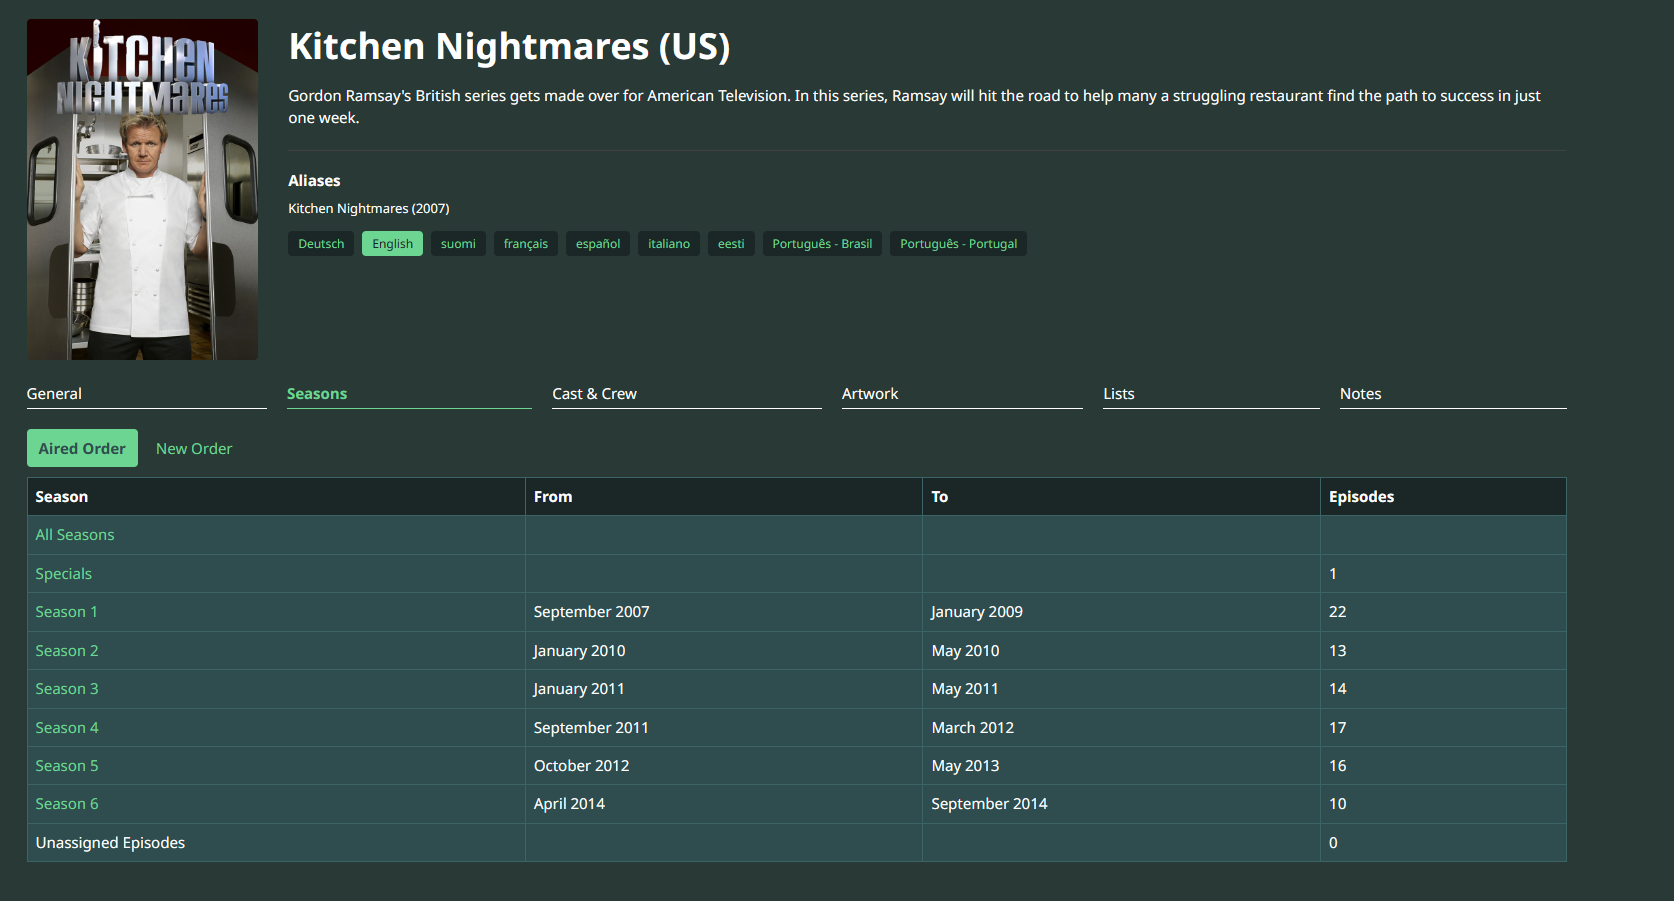Viewport: 1674px width, 901px height.
Task: Click Unassigned Episodes row label
Action: pos(110,843)
